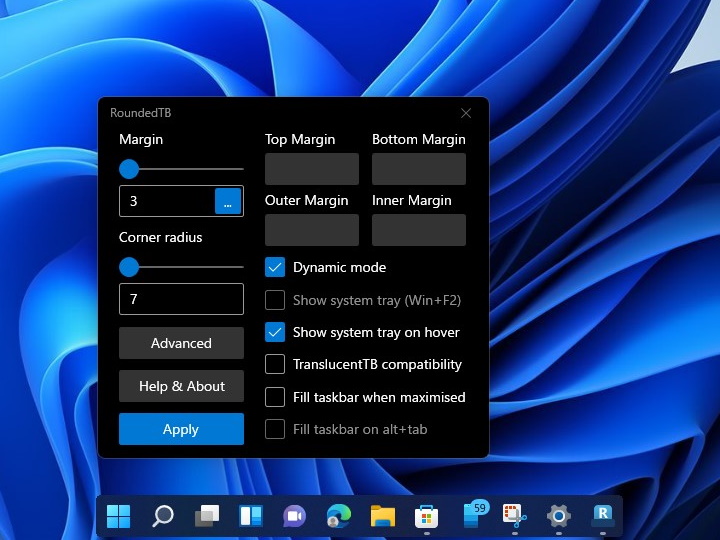
Task: Open File Explorer folder icon
Action: point(382,516)
